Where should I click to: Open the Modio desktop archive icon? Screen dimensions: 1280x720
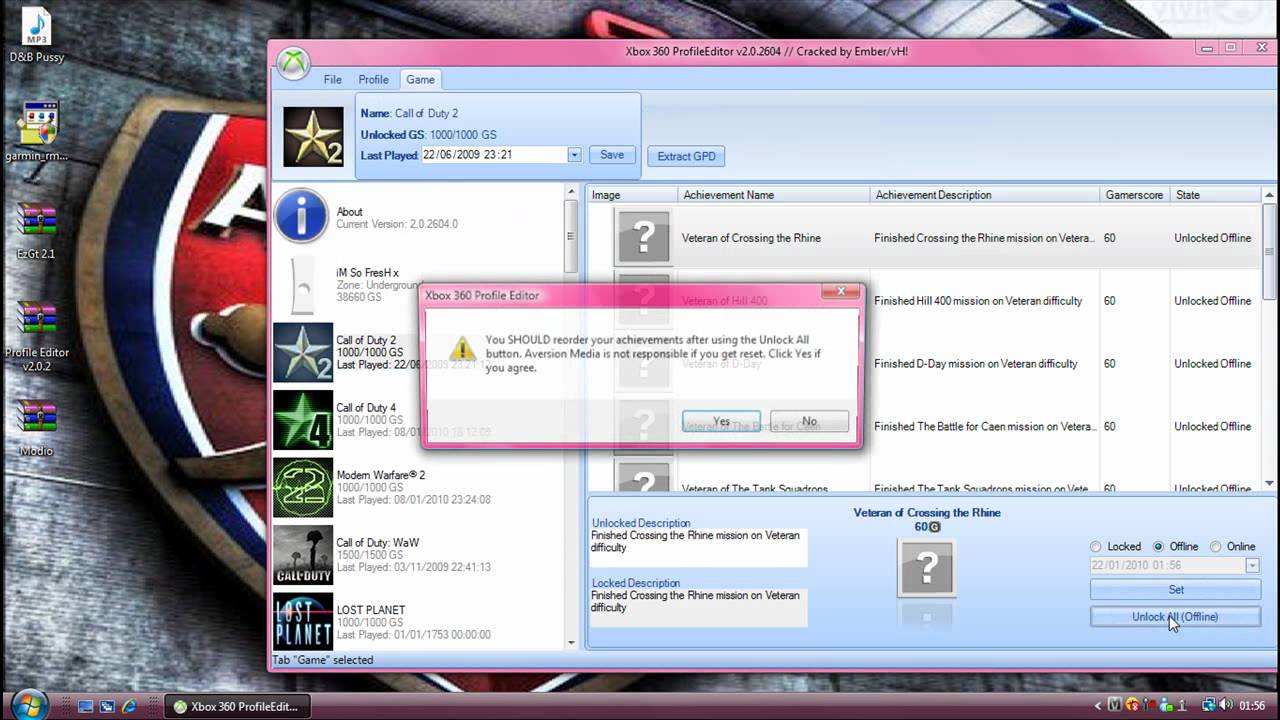coord(37,417)
